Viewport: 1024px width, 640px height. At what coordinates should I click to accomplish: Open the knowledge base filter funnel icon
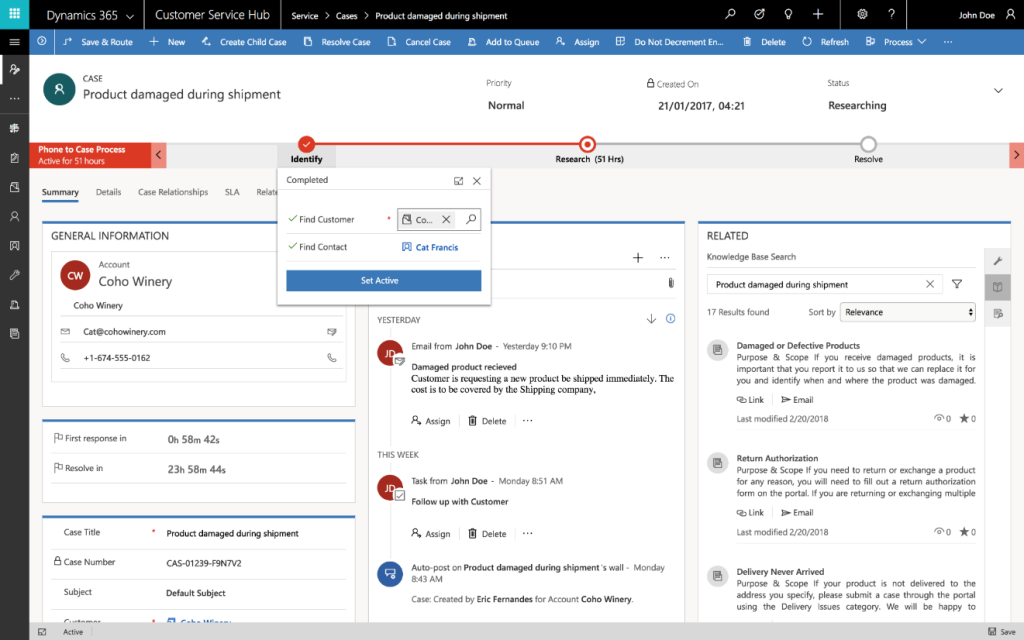[957, 284]
